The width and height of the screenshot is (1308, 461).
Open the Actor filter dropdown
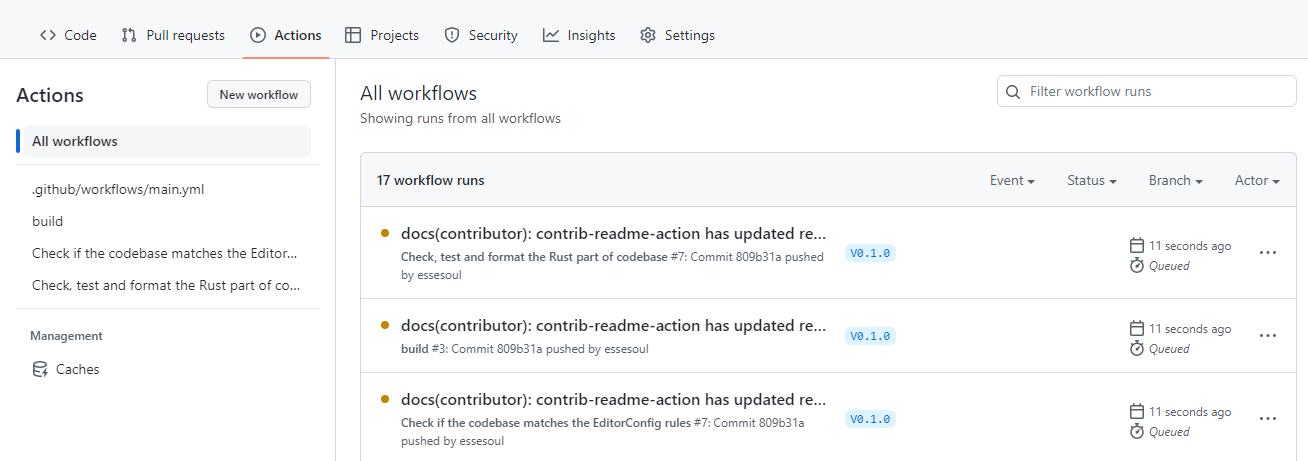coord(1257,181)
